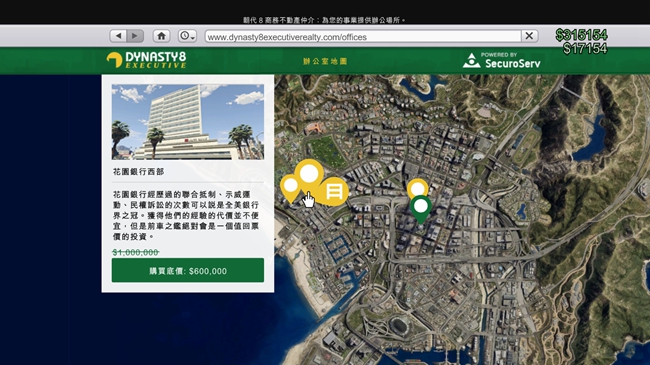
Task: Open the browser history dropdown
Action: tap(187, 36)
